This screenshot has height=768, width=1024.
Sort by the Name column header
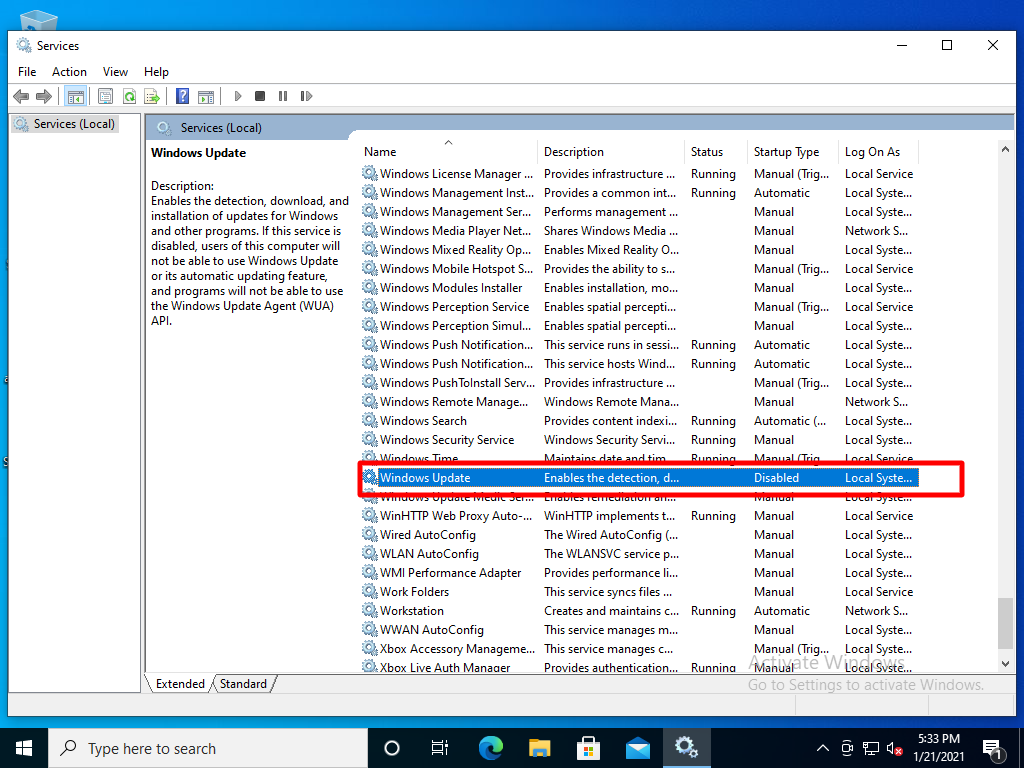click(448, 152)
